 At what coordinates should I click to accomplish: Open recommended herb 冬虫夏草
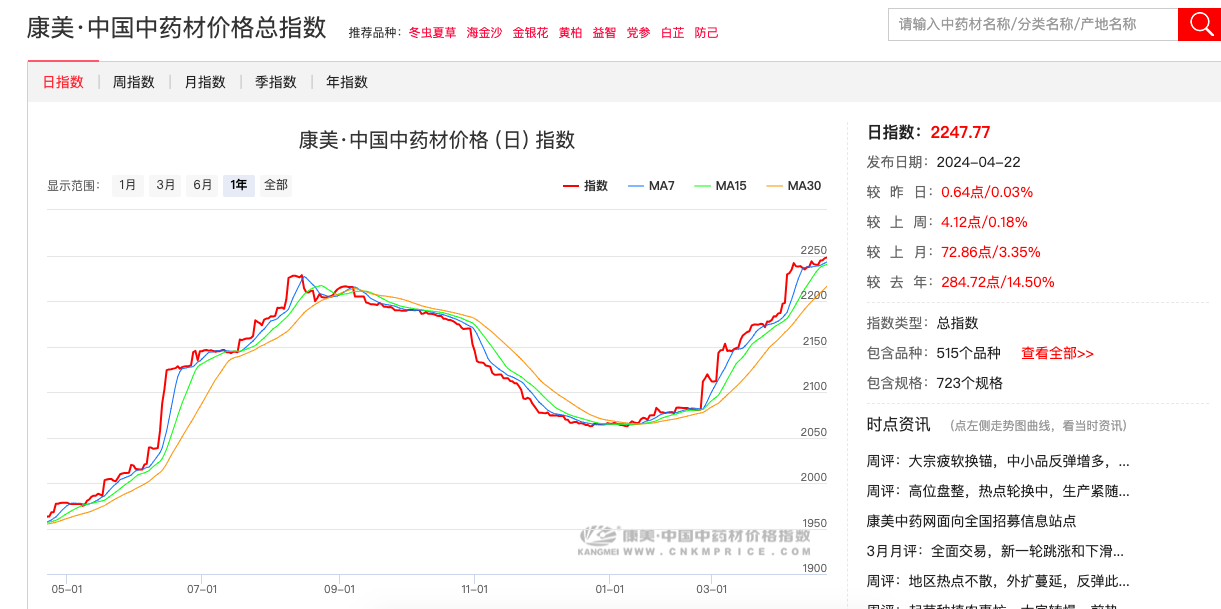[x=432, y=33]
